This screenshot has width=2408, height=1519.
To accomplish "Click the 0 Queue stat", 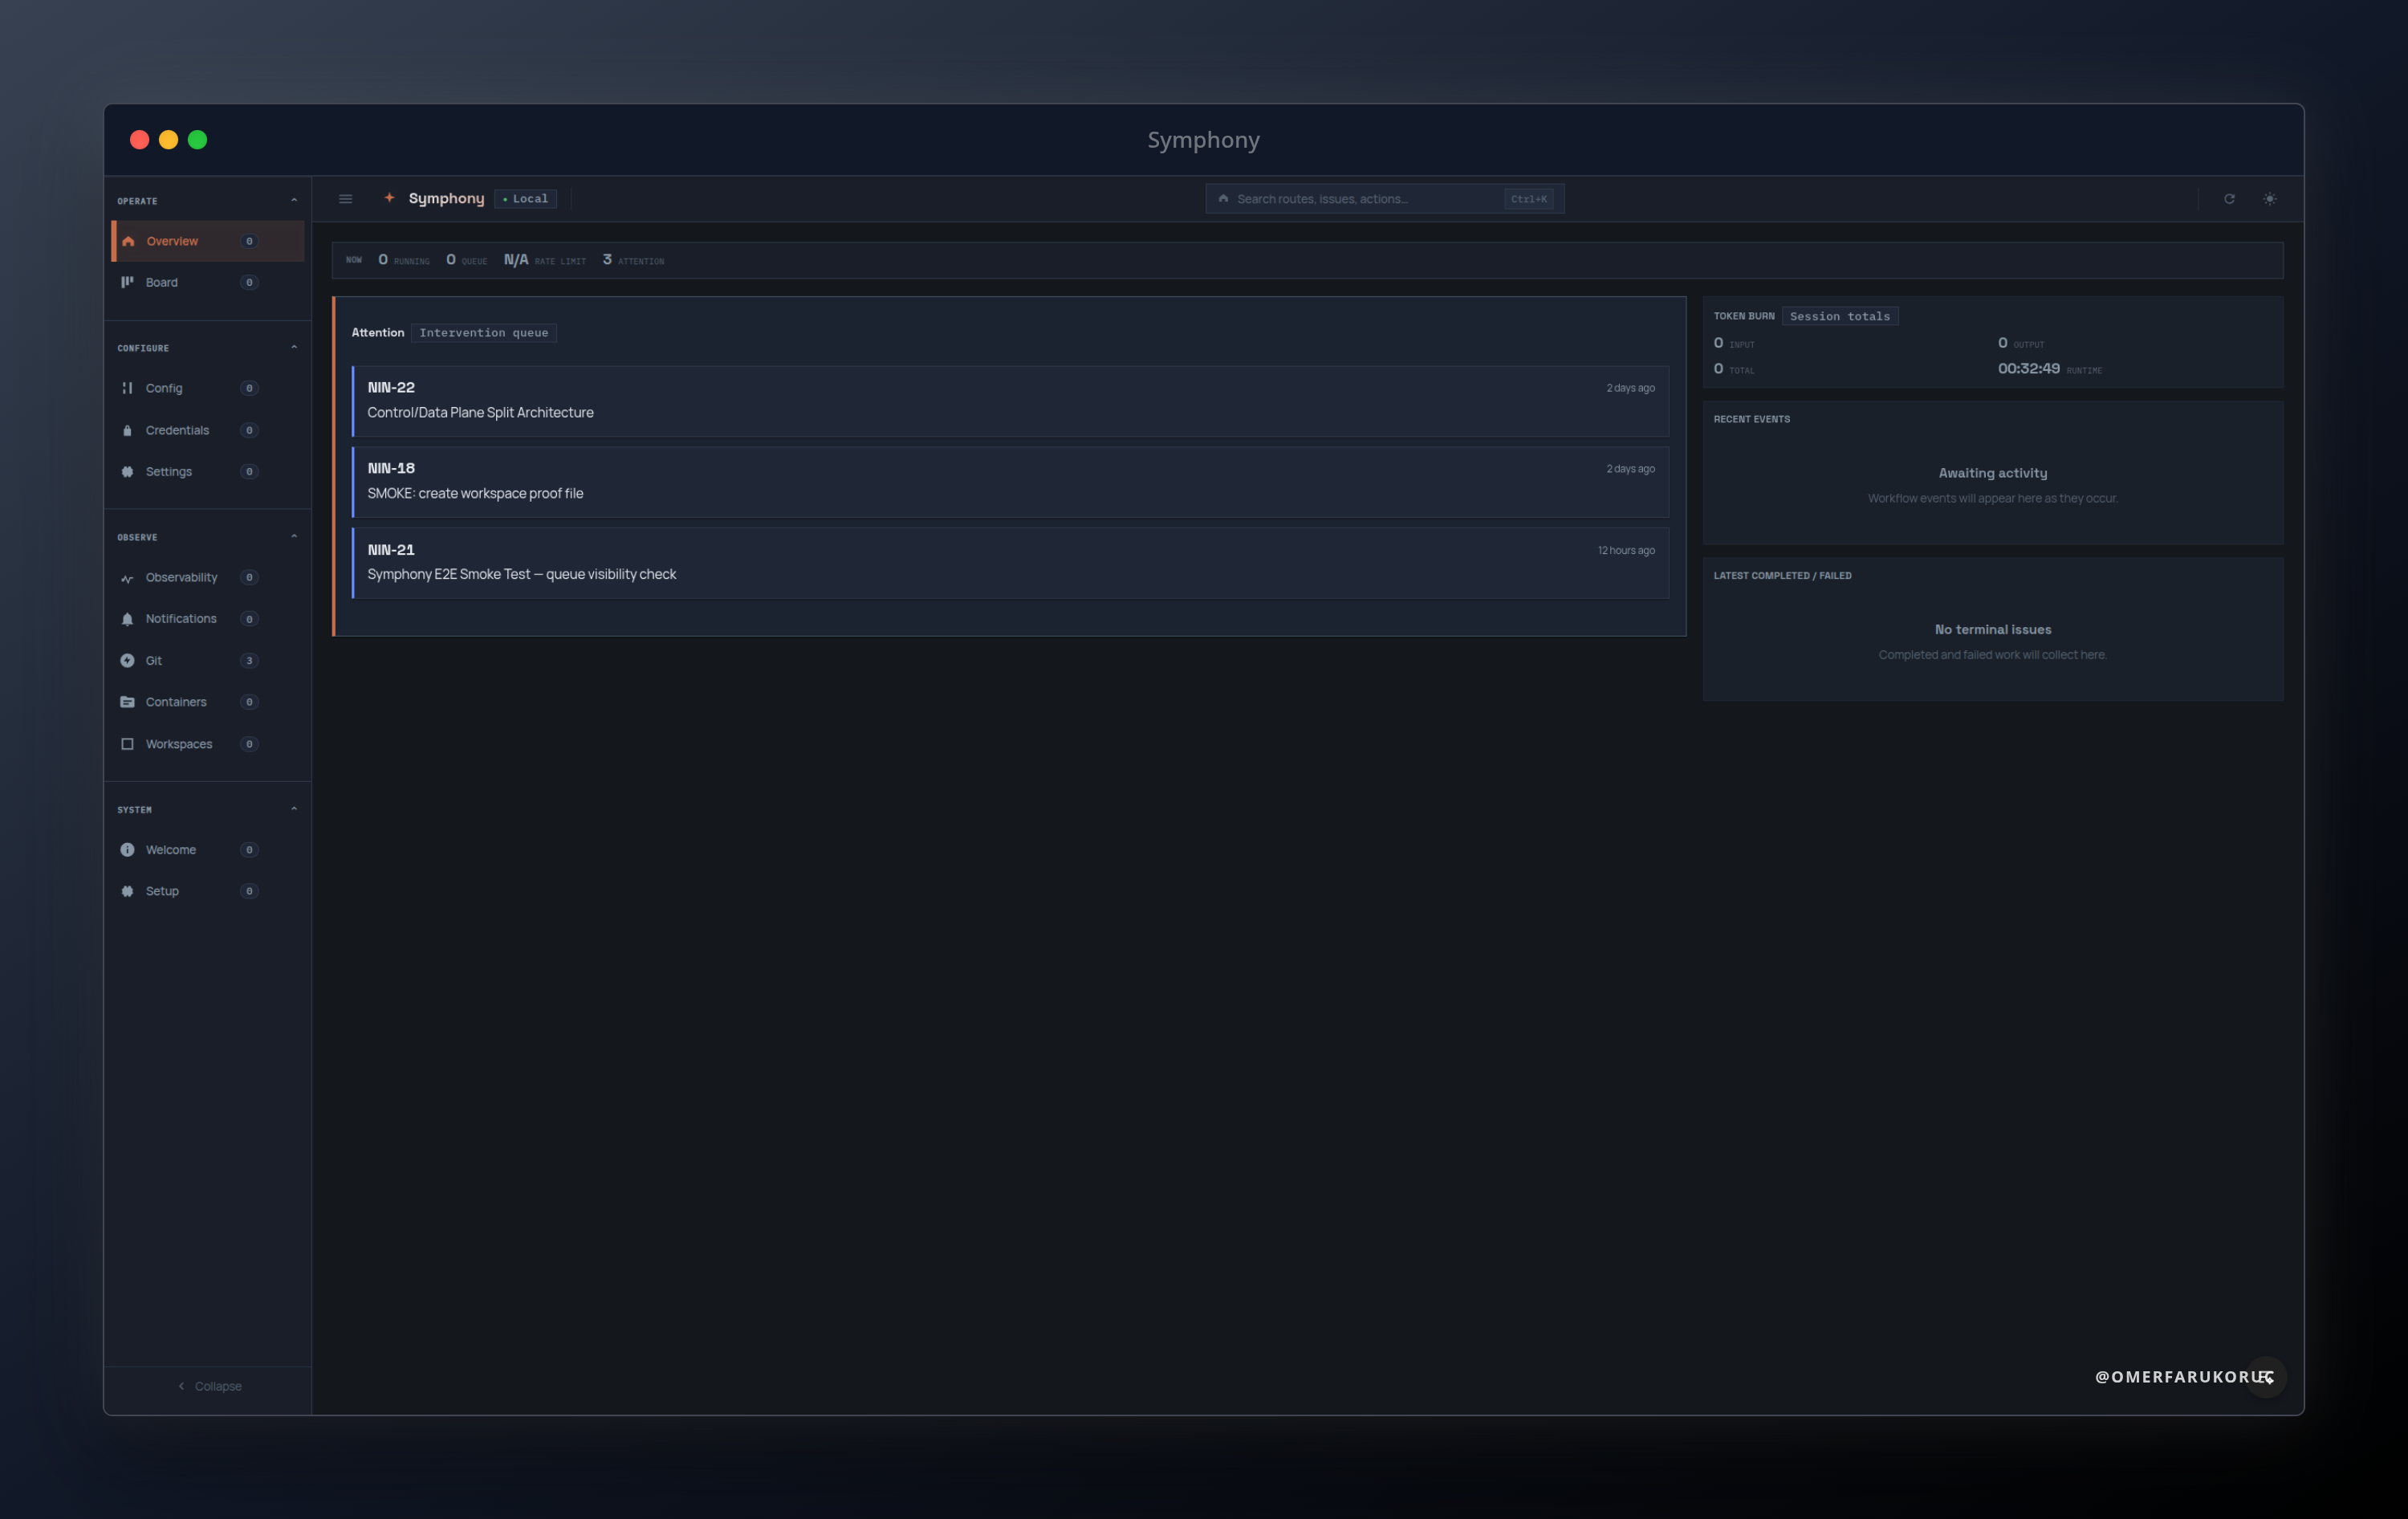I will 467,260.
